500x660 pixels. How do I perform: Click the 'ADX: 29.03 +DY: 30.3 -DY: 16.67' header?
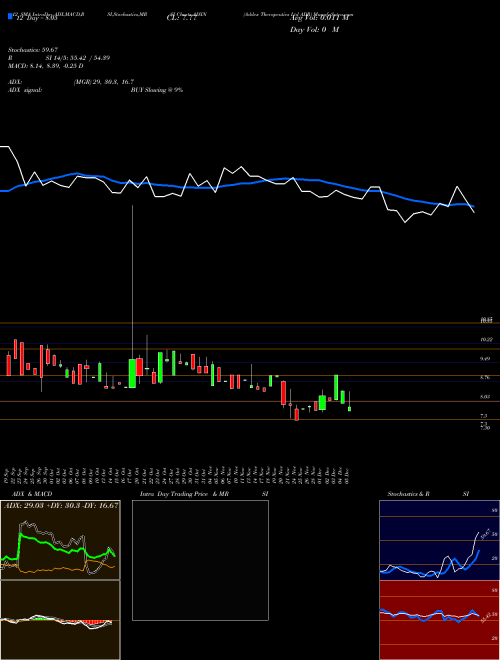(x=61, y=505)
